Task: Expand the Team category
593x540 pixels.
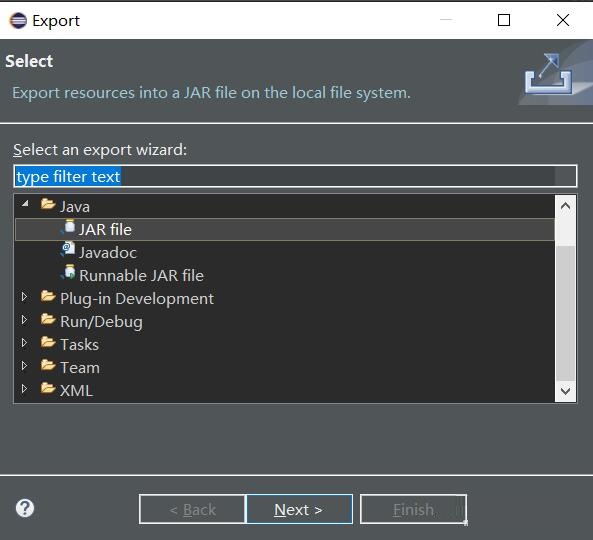Action: (x=24, y=366)
